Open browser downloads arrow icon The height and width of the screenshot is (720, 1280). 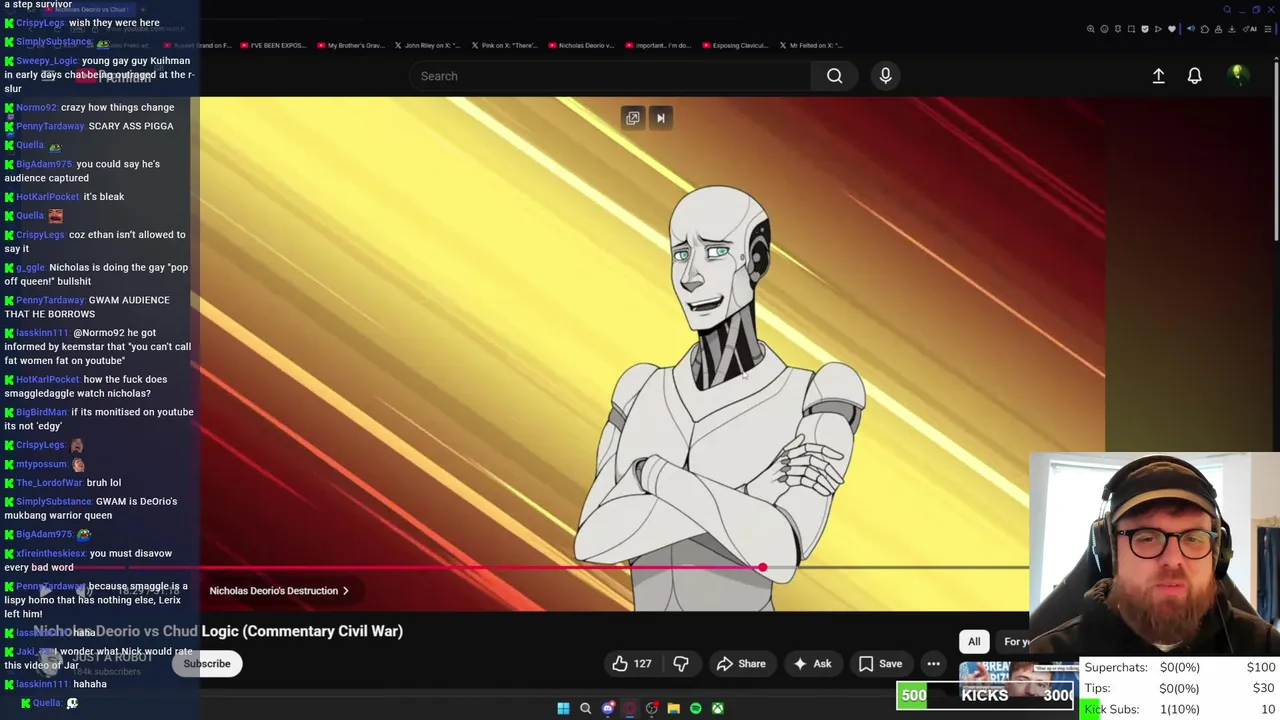pos(1232,29)
